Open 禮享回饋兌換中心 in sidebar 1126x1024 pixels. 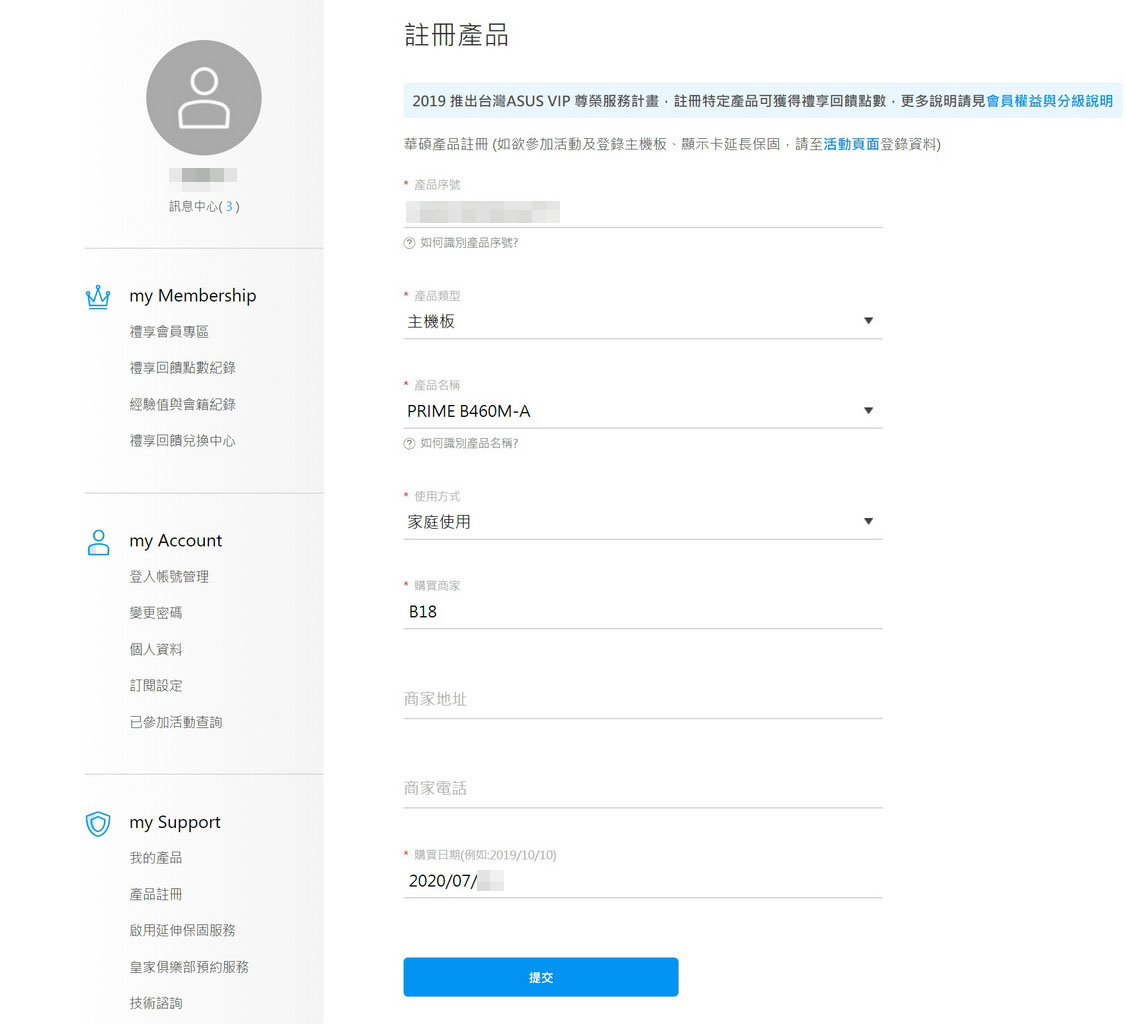[182, 441]
